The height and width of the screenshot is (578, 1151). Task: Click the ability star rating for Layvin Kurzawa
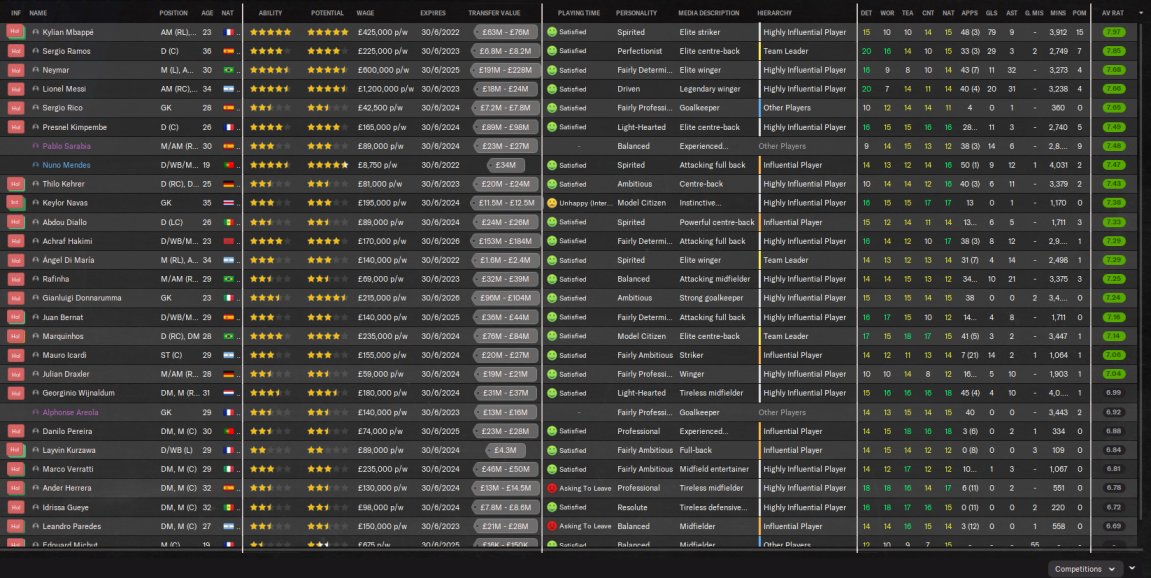270,449
